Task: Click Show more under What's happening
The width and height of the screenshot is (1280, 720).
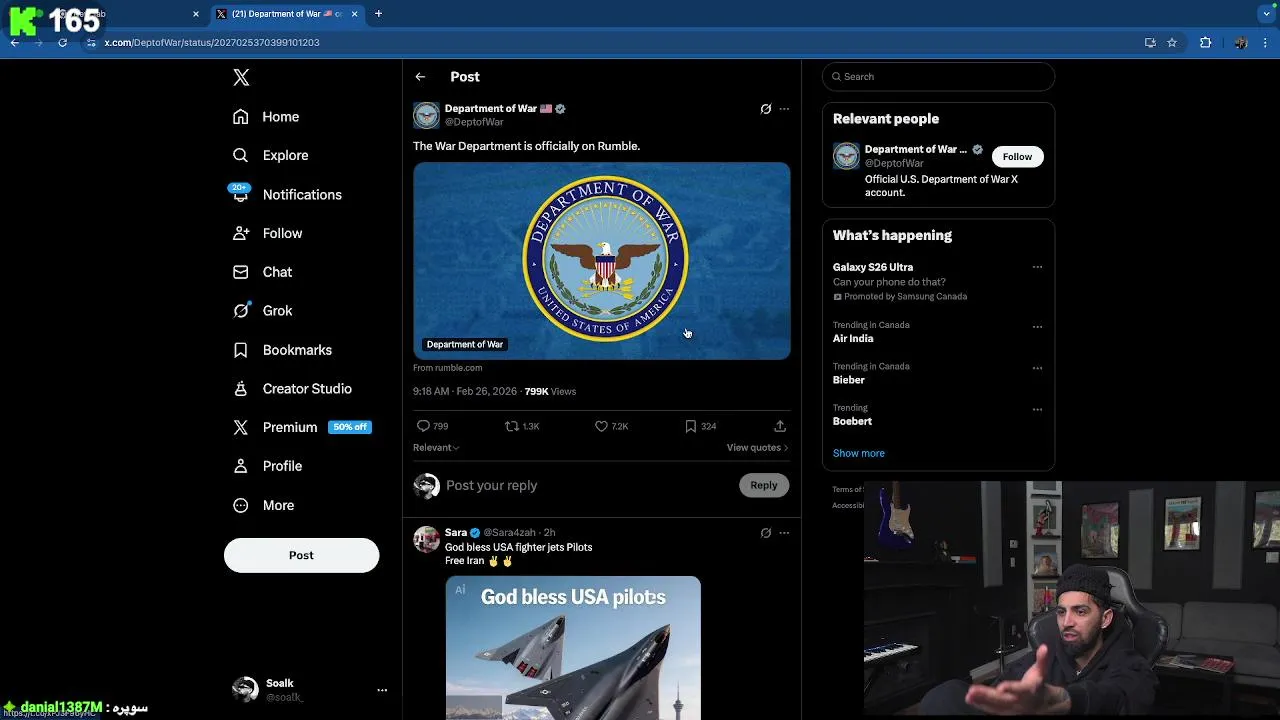Action: coord(859,453)
